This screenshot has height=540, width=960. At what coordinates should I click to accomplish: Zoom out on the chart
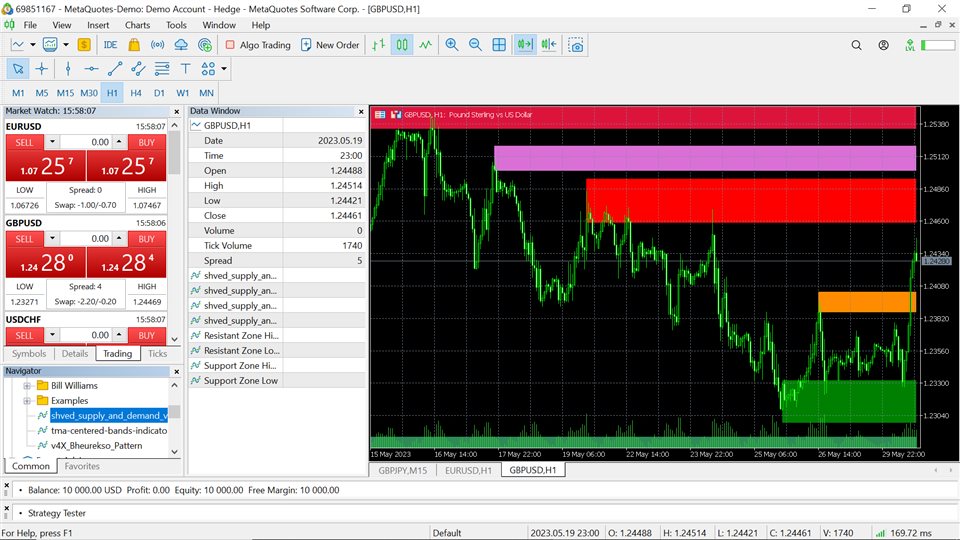[x=475, y=45]
